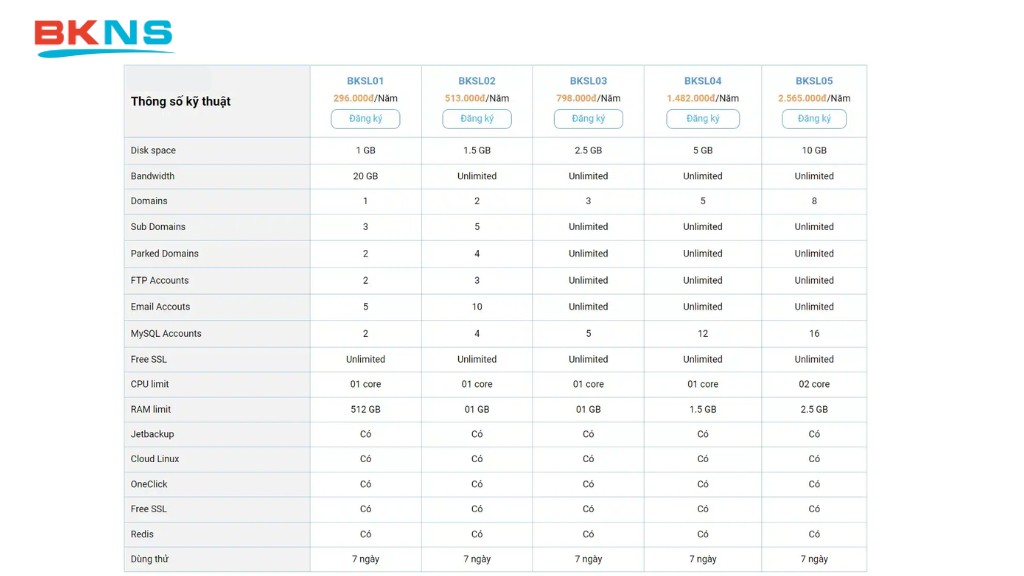
Task: Click the Cloud Linux row label
Action: [x=155, y=459]
